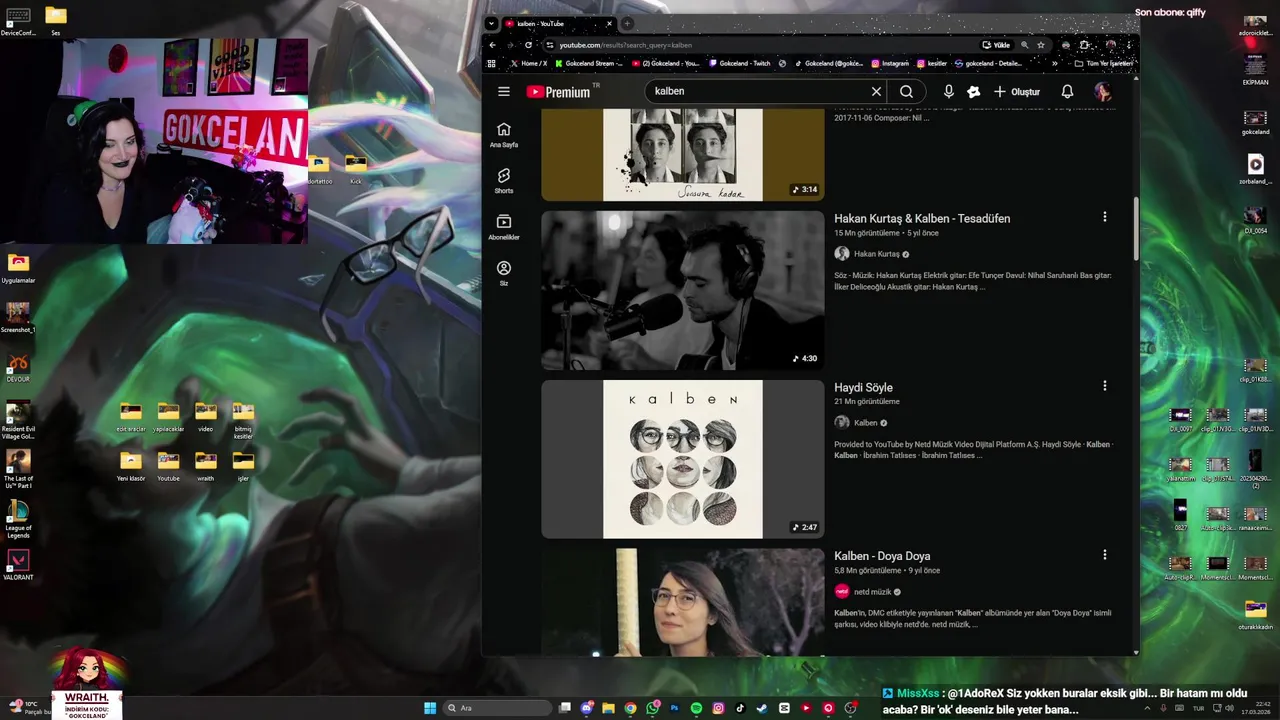Open the 'Kalben - Doya Doya' title
Screen dimensions: 1280x720
pyautogui.click(x=882, y=556)
